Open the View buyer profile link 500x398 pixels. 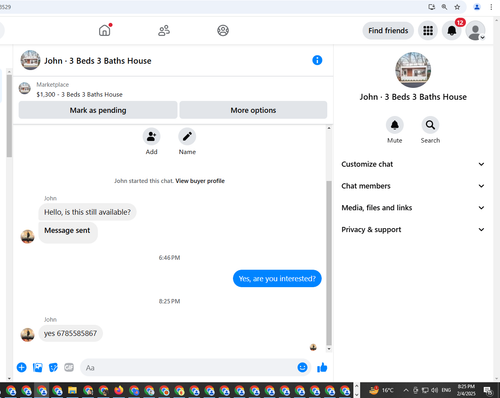point(200,181)
